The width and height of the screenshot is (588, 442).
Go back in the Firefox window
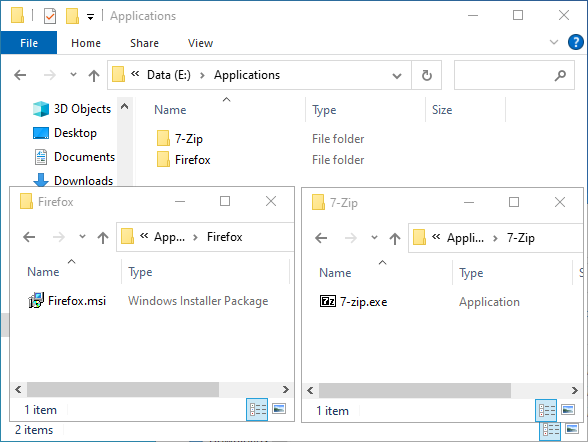29,237
